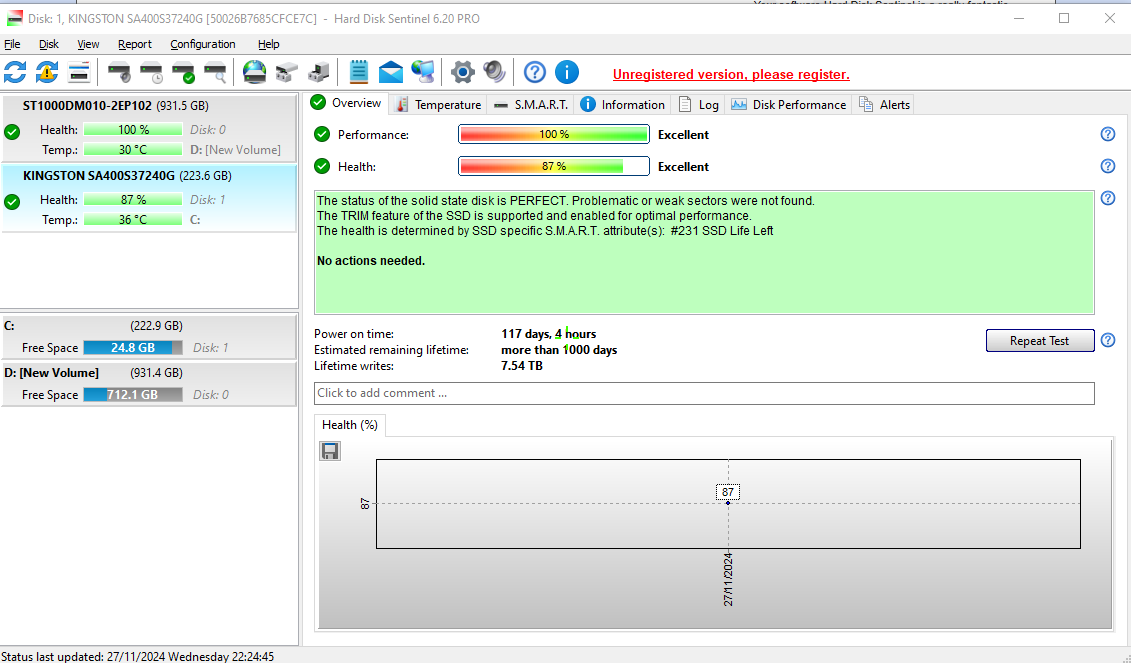
Task: Click the C: free space 24.8 GB bar
Action: pos(133,348)
